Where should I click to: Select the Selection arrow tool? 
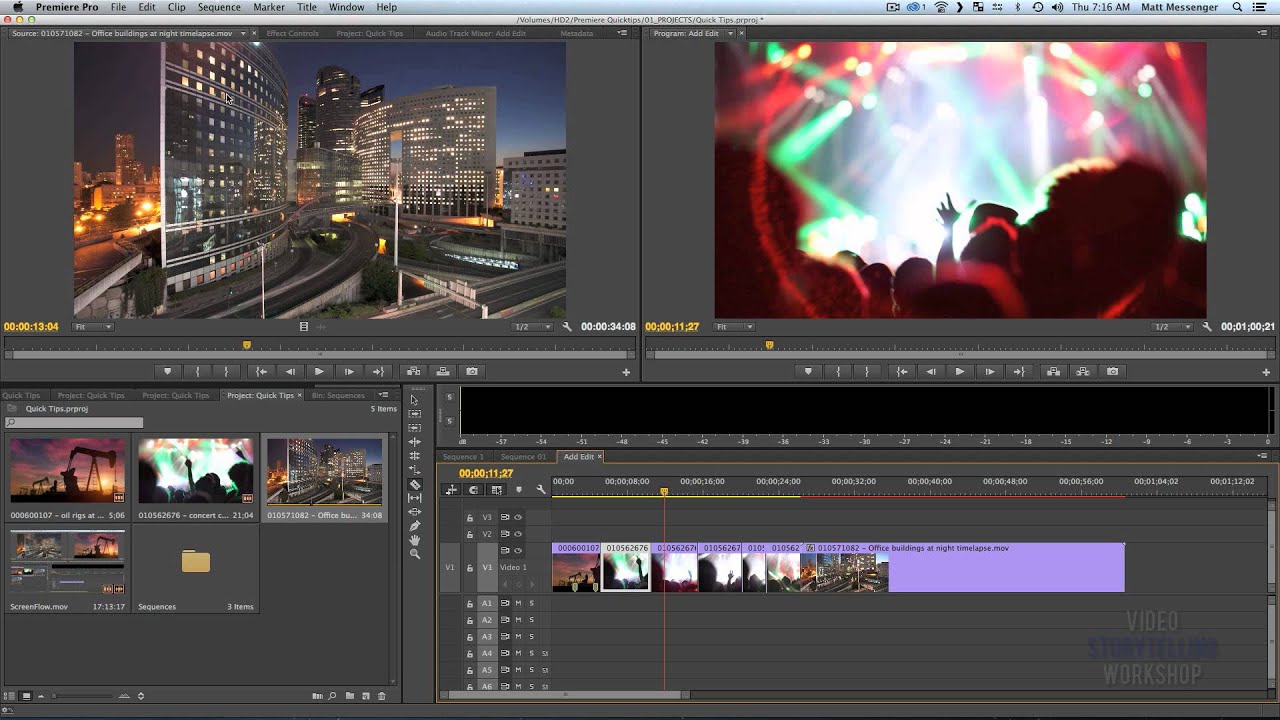click(x=415, y=400)
